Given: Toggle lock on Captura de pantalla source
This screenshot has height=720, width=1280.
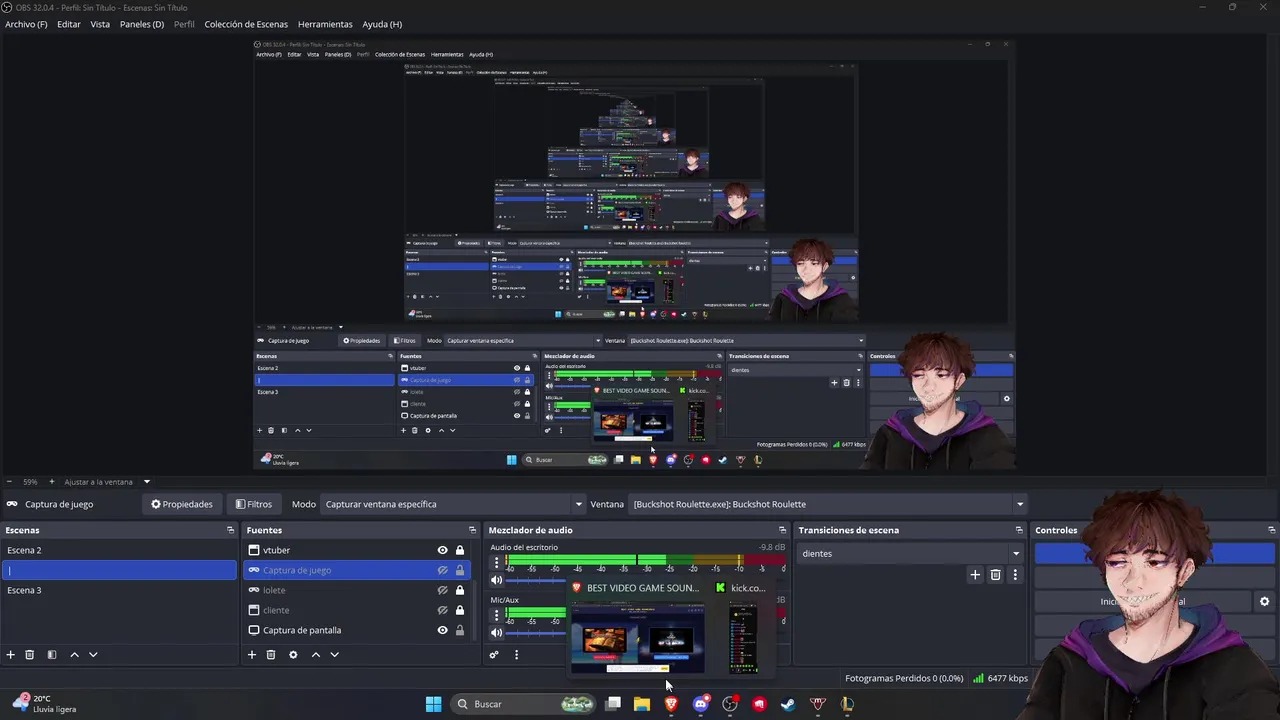Looking at the screenshot, I should (460, 630).
